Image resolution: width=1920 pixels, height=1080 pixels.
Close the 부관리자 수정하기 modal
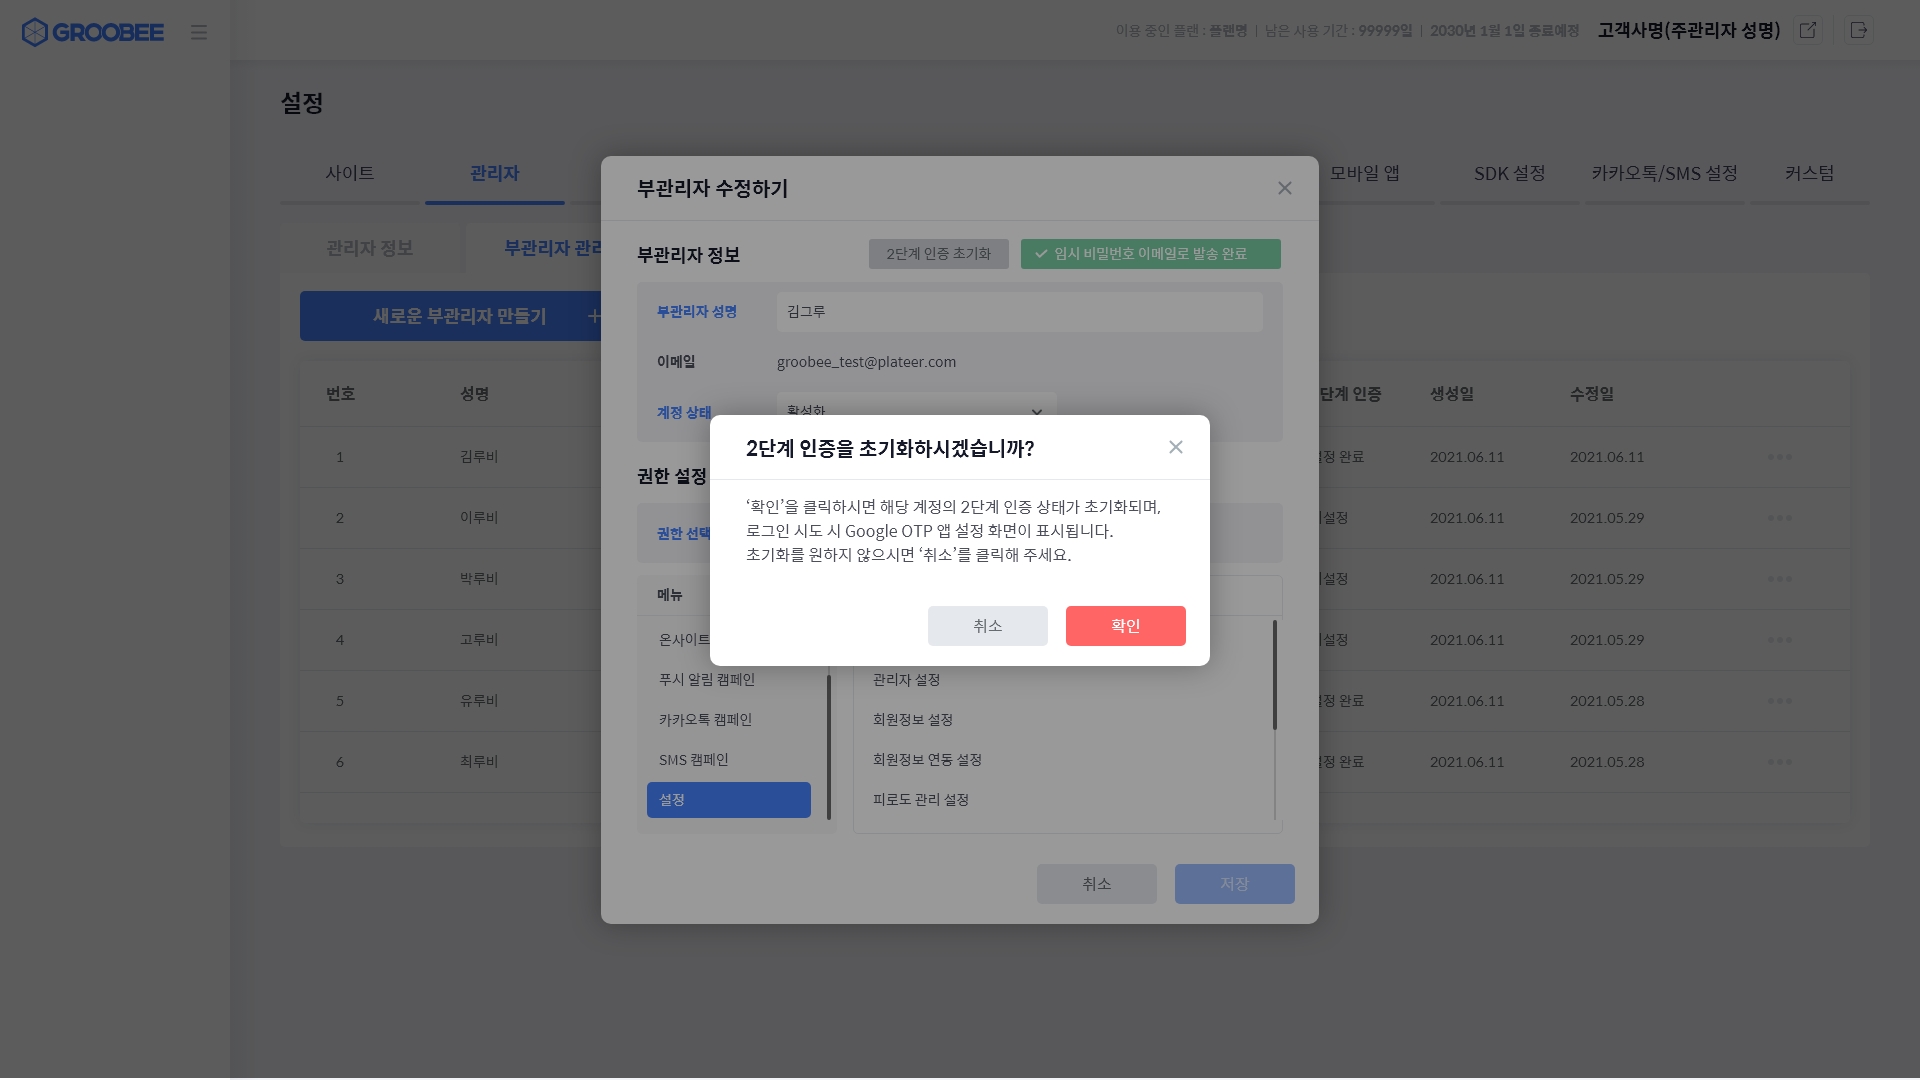(x=1284, y=188)
